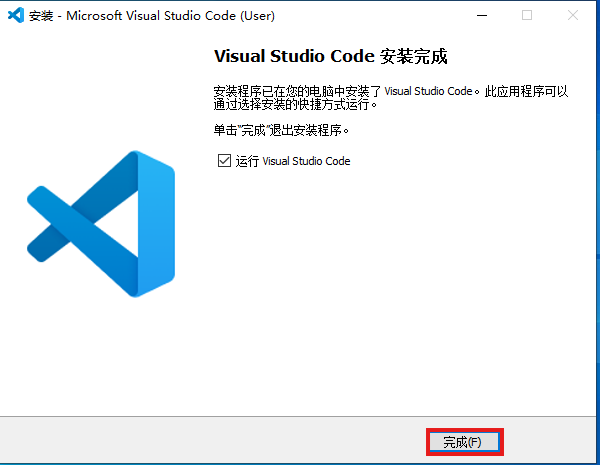This screenshot has width=600, height=465.
Task: Click the greyed-out maximize button
Action: [527, 15]
